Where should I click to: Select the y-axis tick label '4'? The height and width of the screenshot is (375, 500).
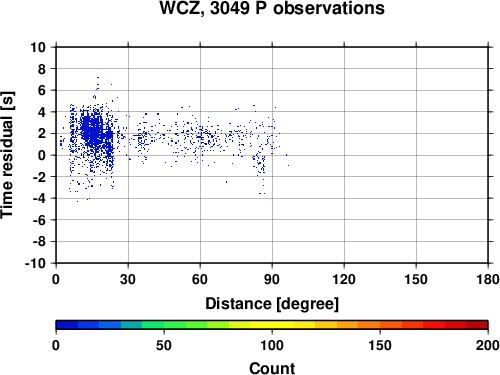(x=42, y=112)
